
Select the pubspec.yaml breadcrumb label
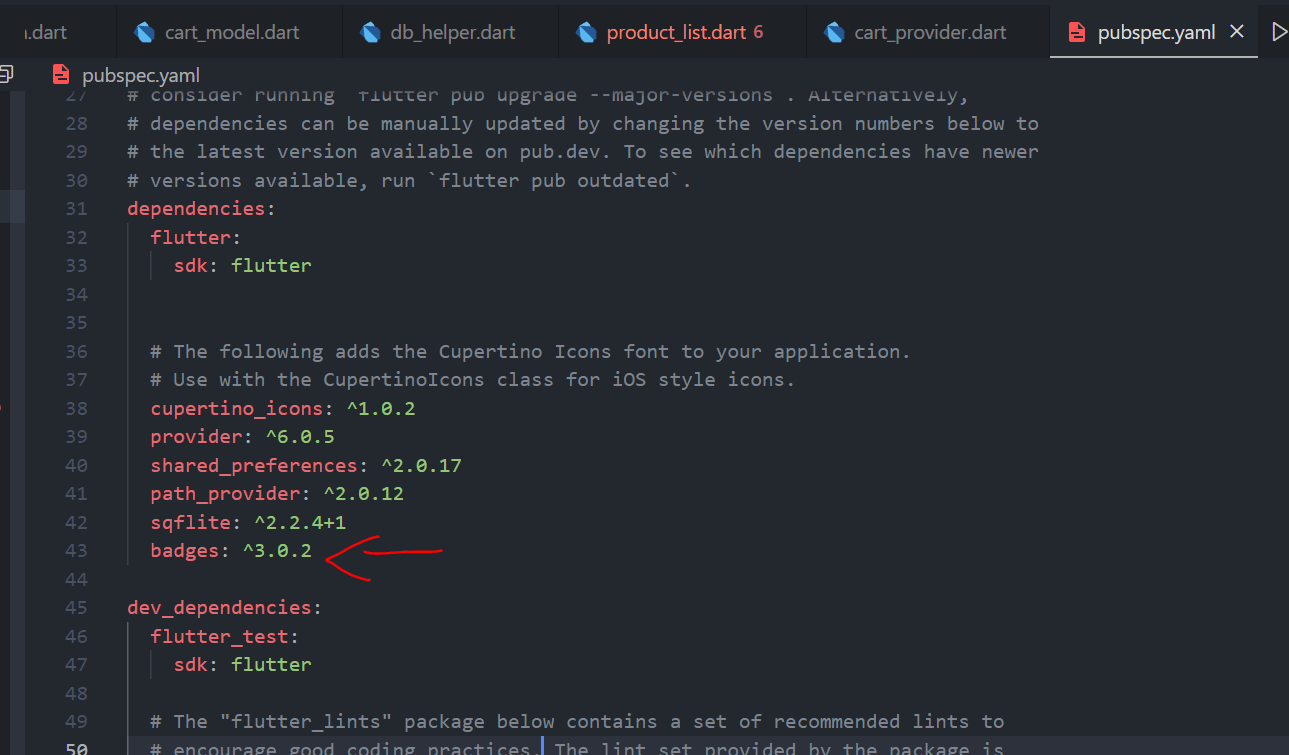(x=141, y=75)
